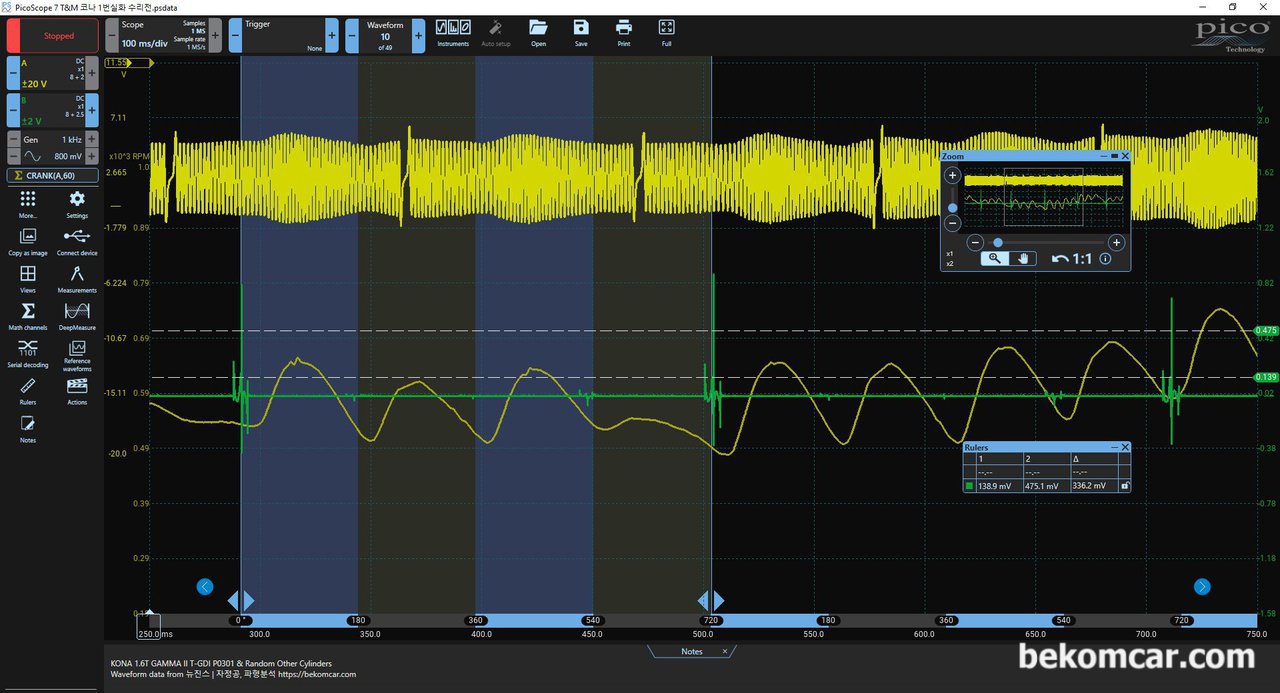The height and width of the screenshot is (693, 1280).
Task: Open Reference waveforms tool
Action: coord(77,356)
